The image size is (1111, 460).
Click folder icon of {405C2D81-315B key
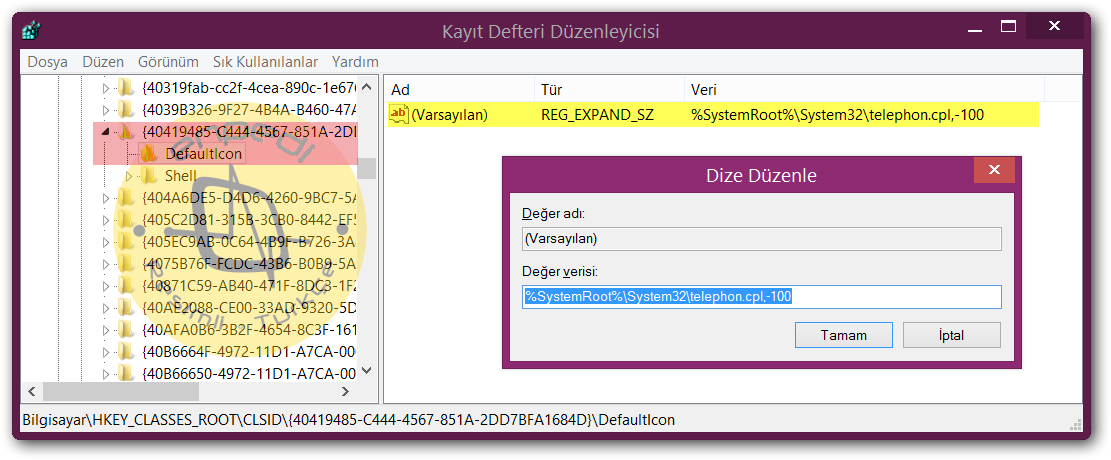click(x=126, y=220)
